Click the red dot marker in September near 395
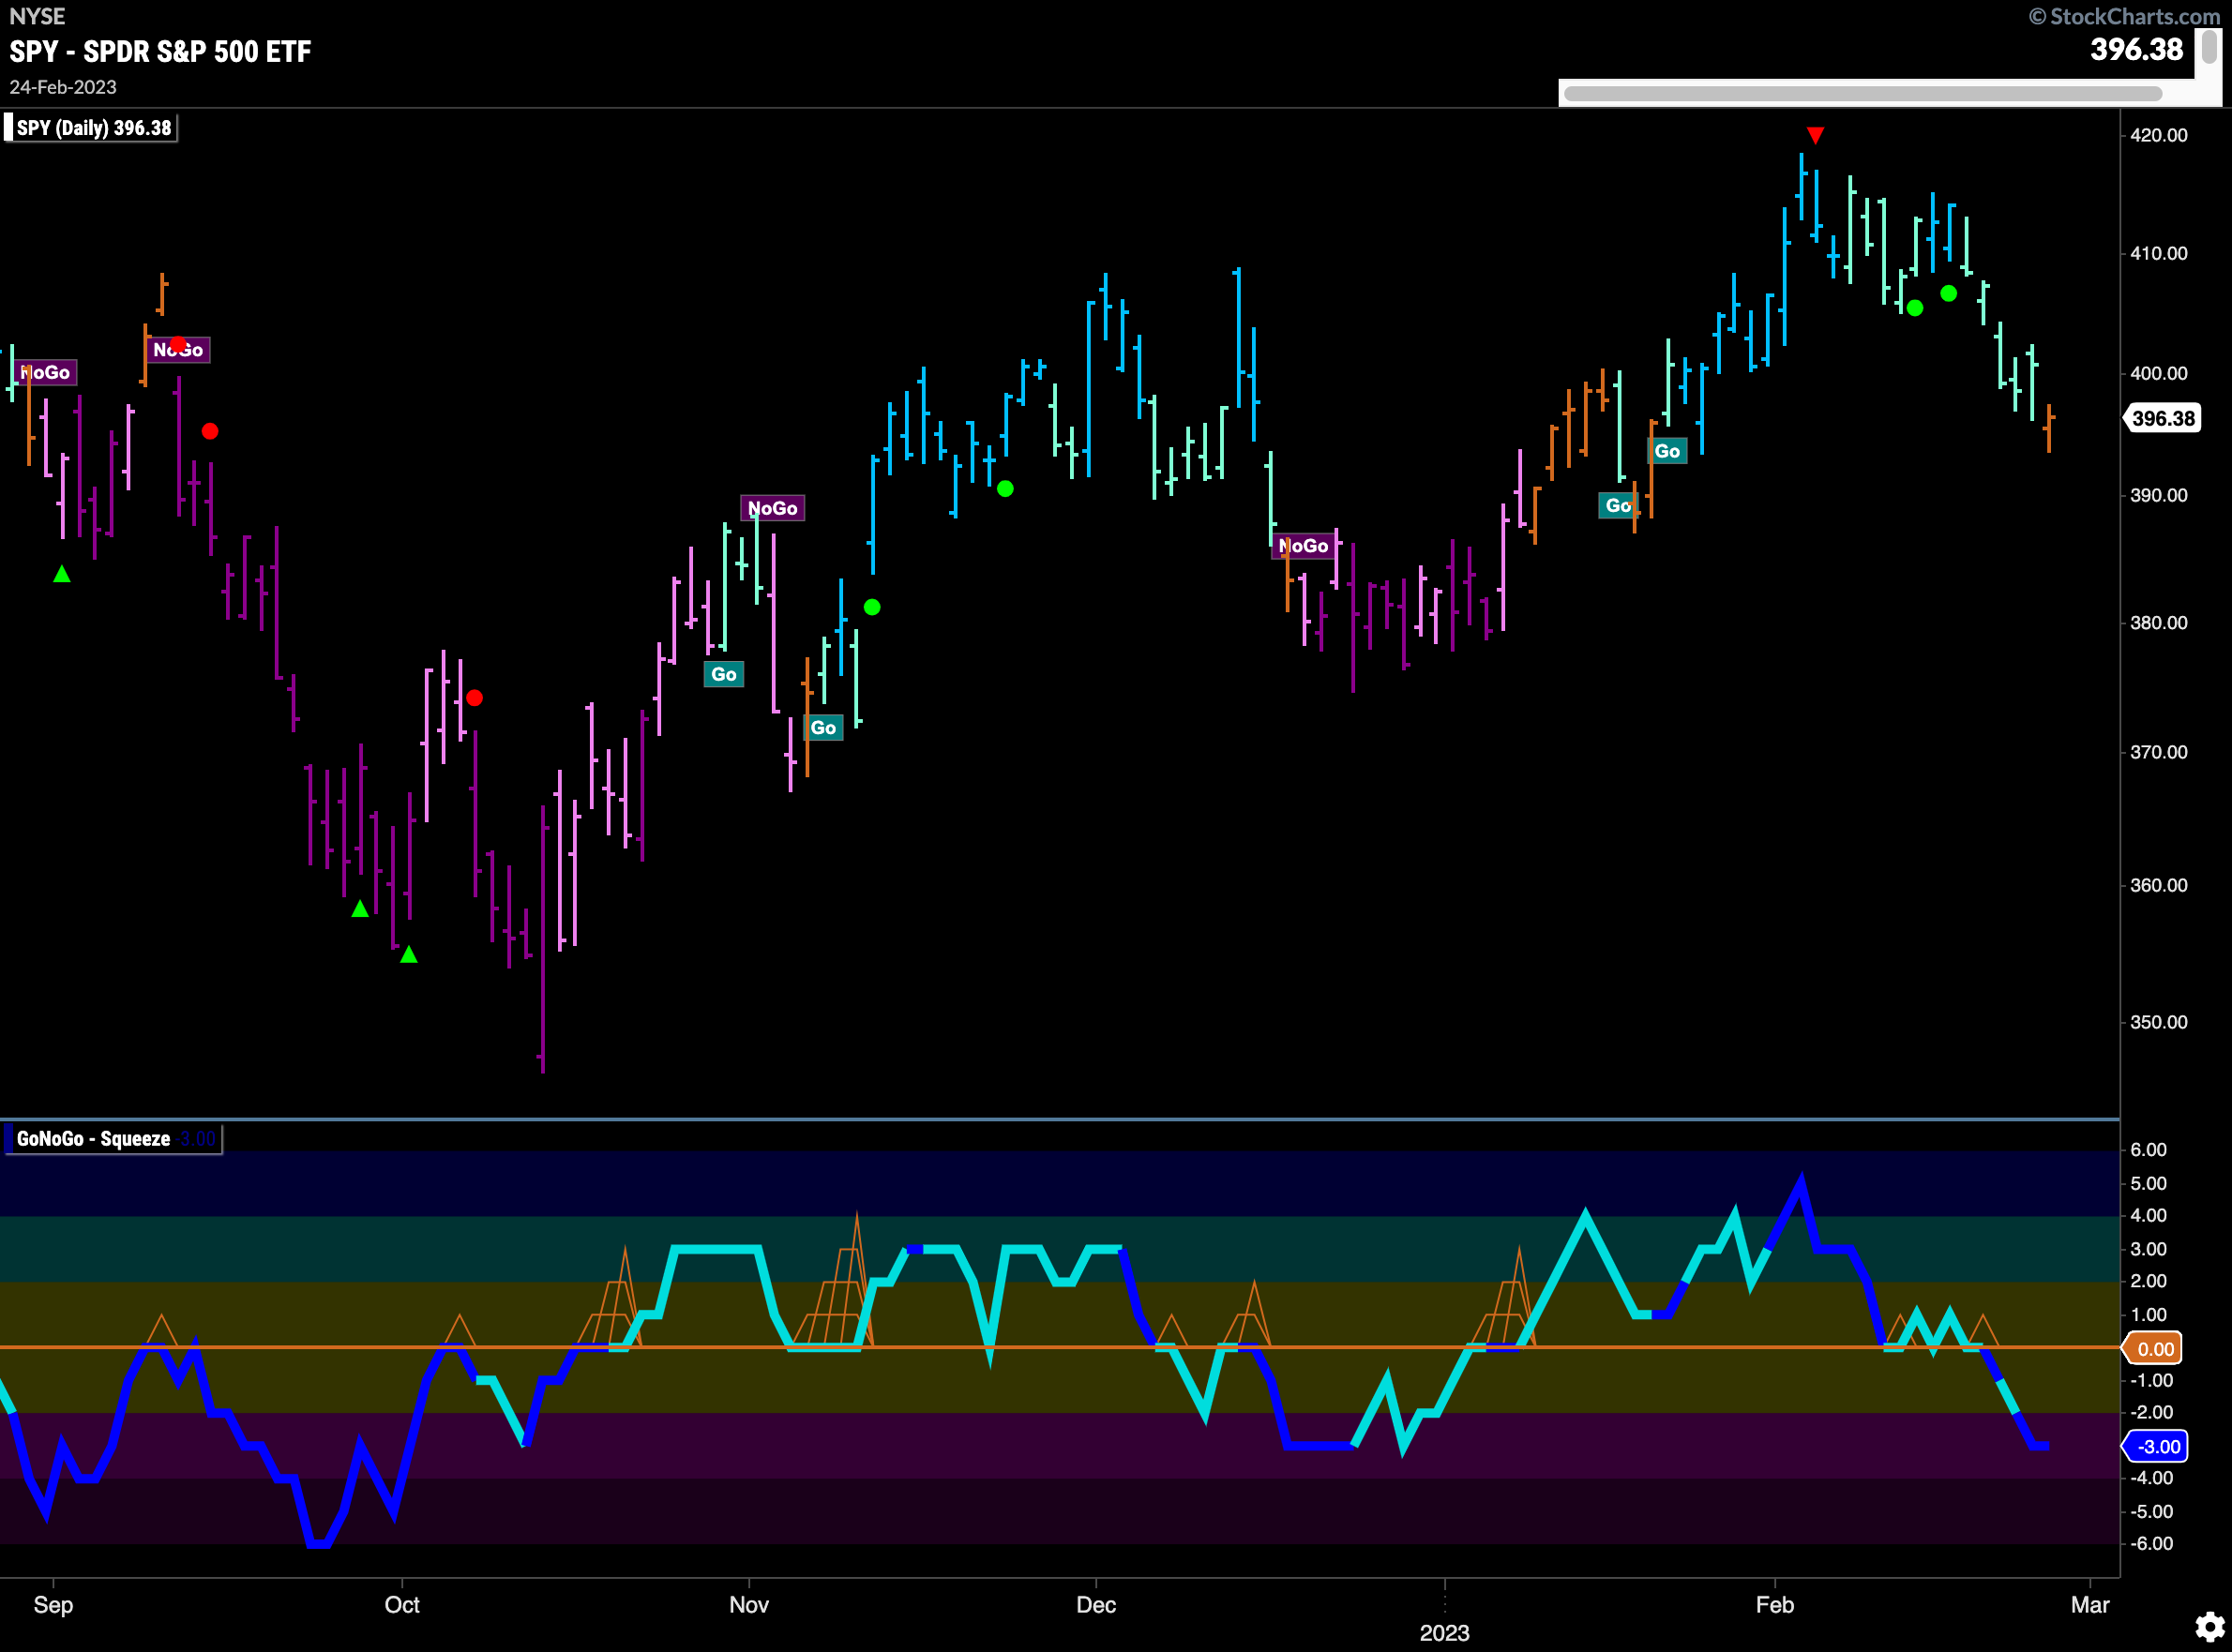 (x=209, y=431)
